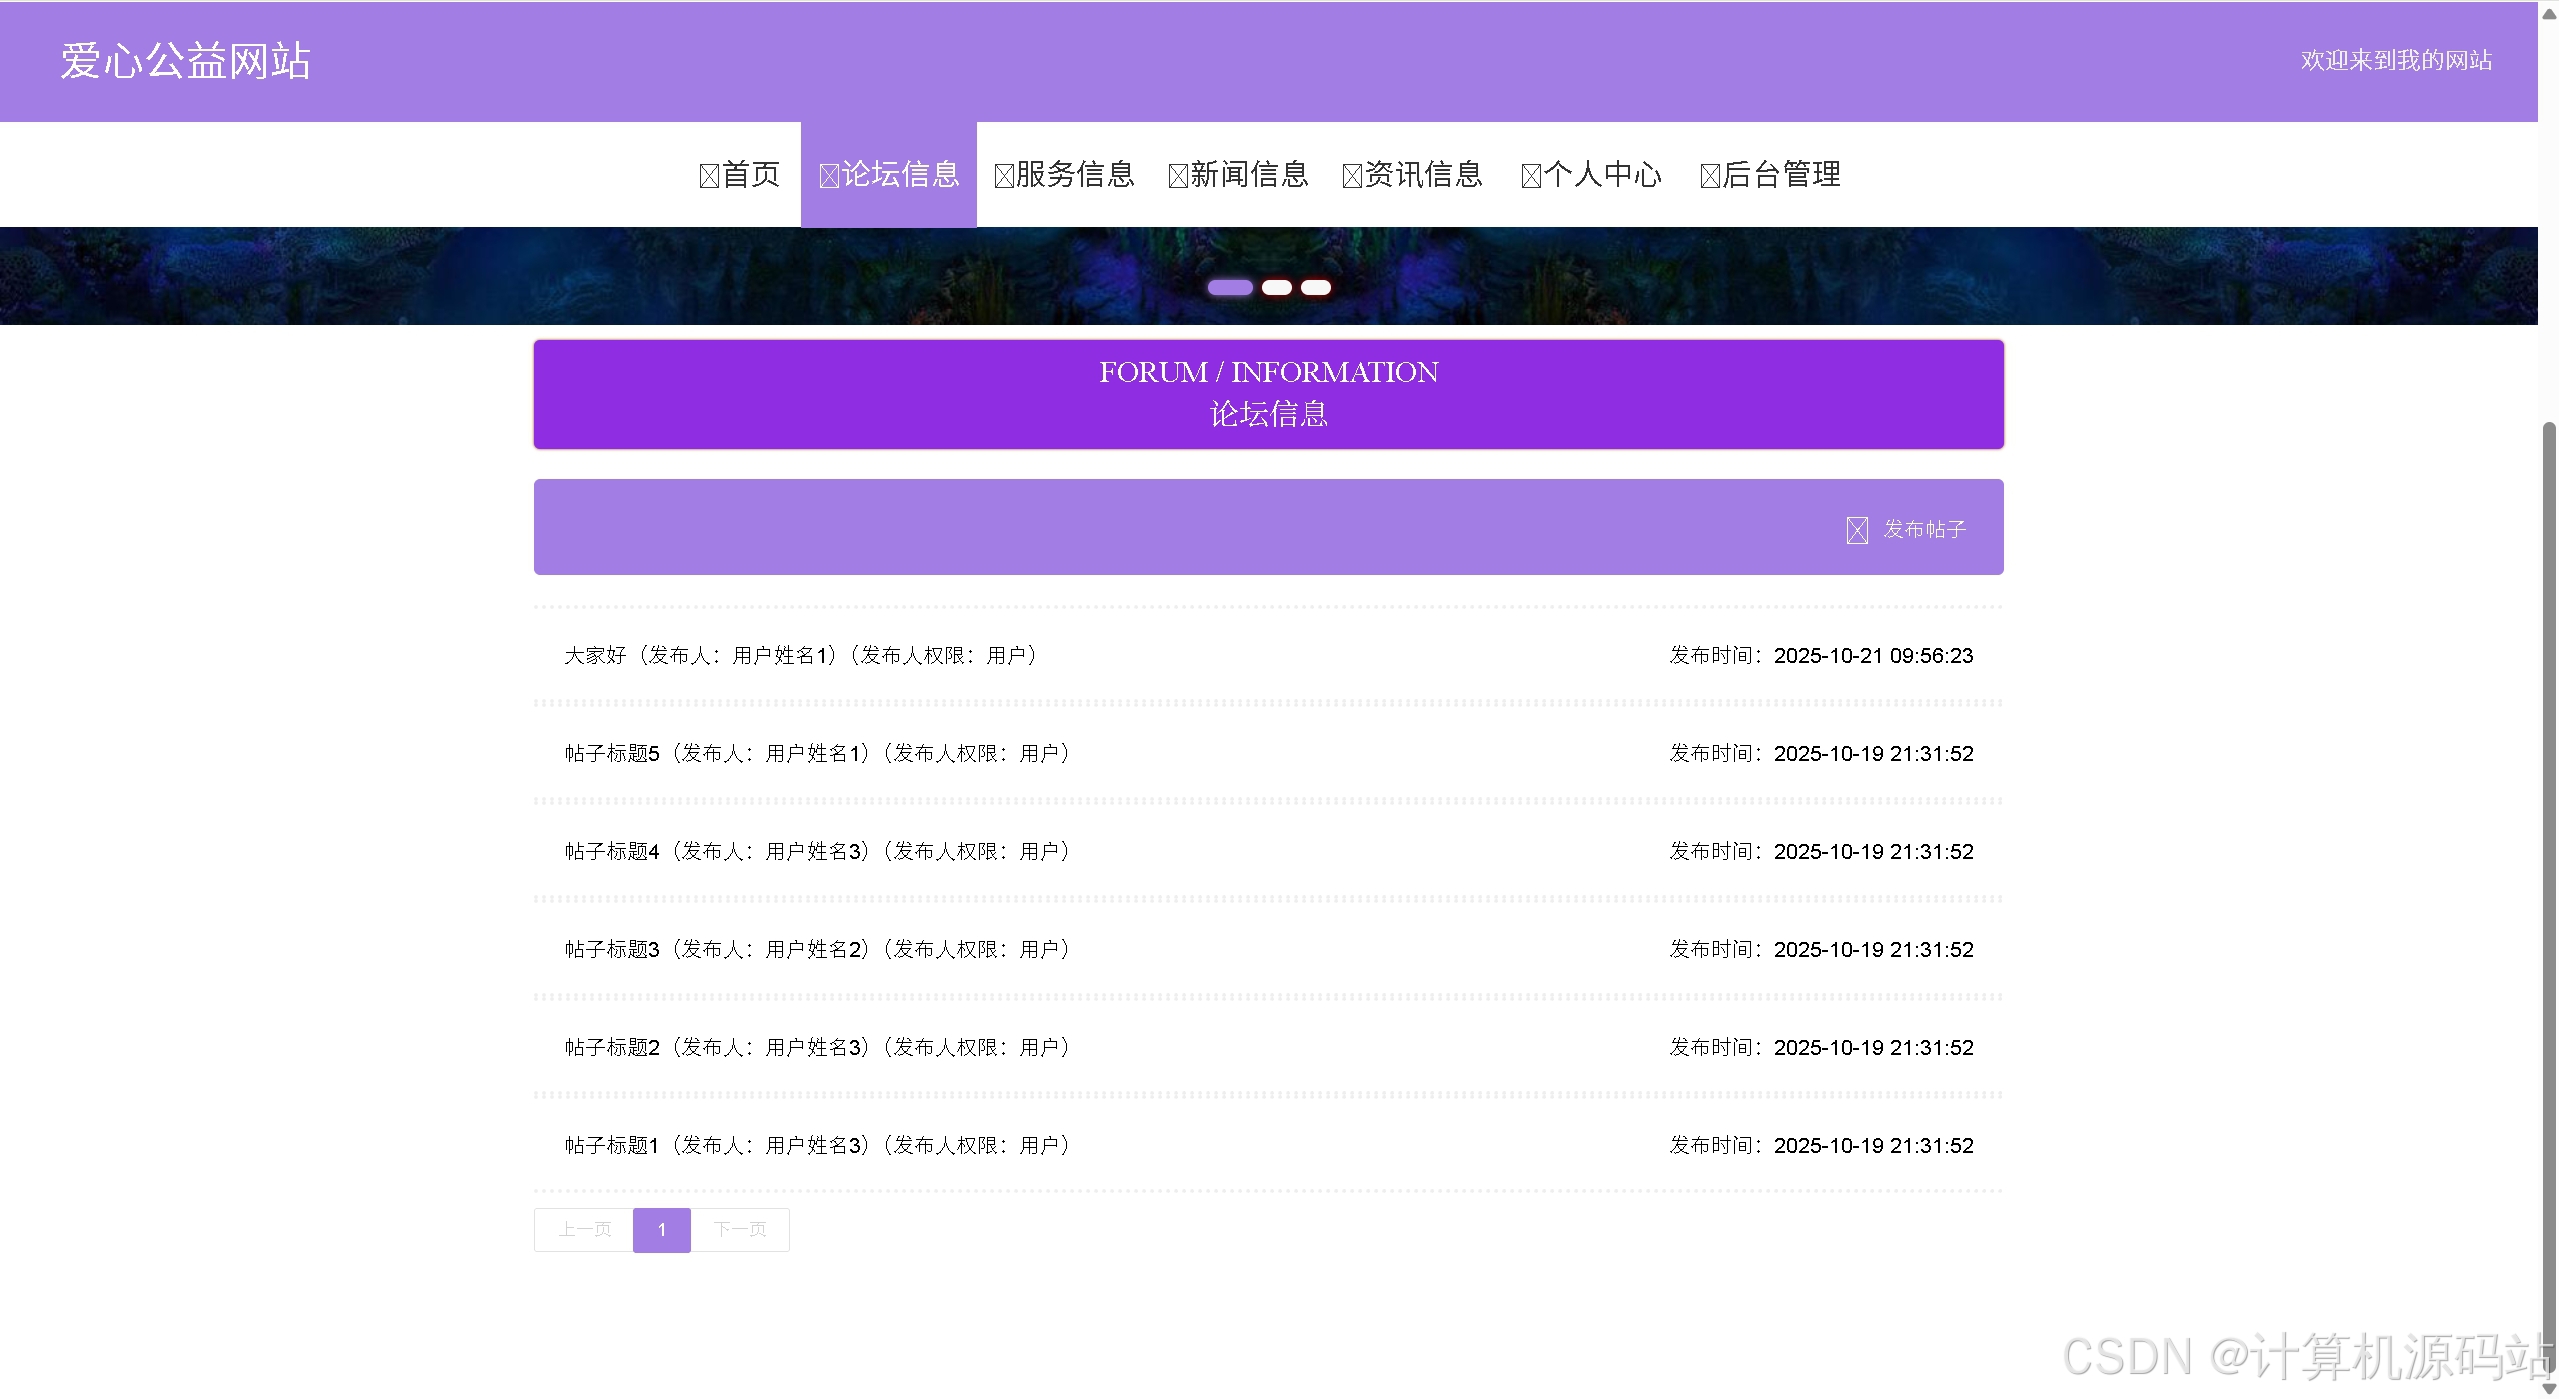Open the post 帖子标题5

click(612, 753)
